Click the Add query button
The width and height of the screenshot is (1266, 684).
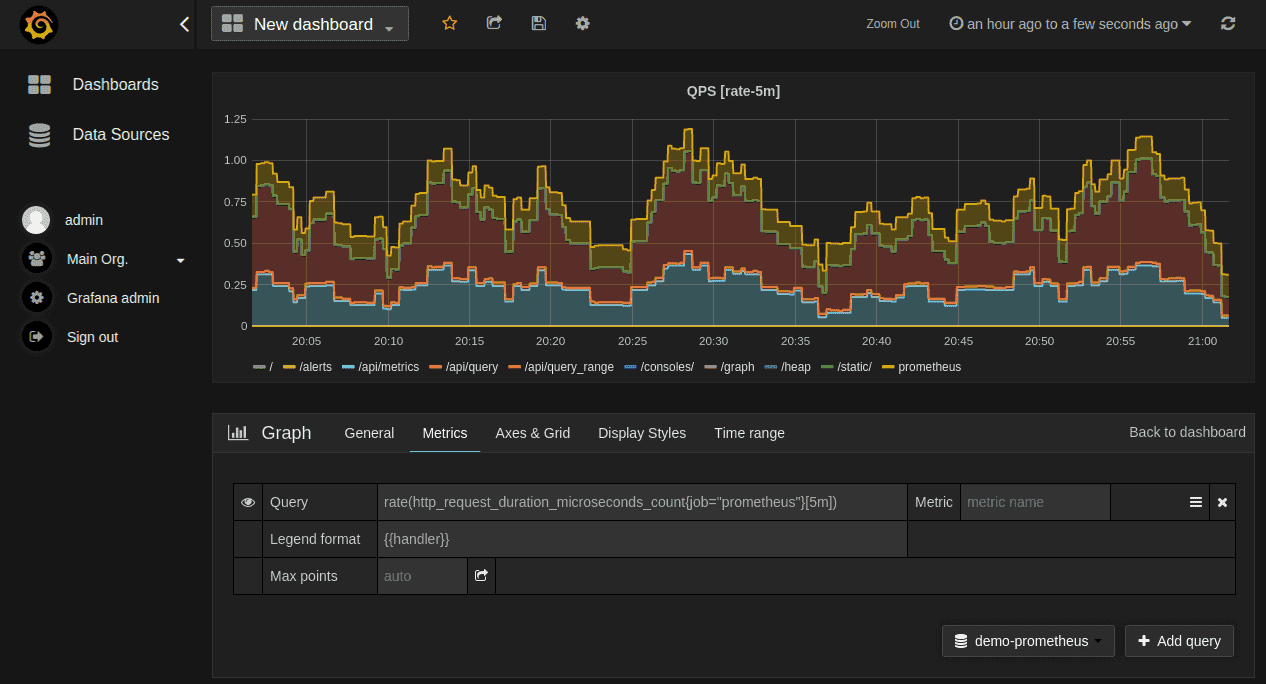point(1179,641)
